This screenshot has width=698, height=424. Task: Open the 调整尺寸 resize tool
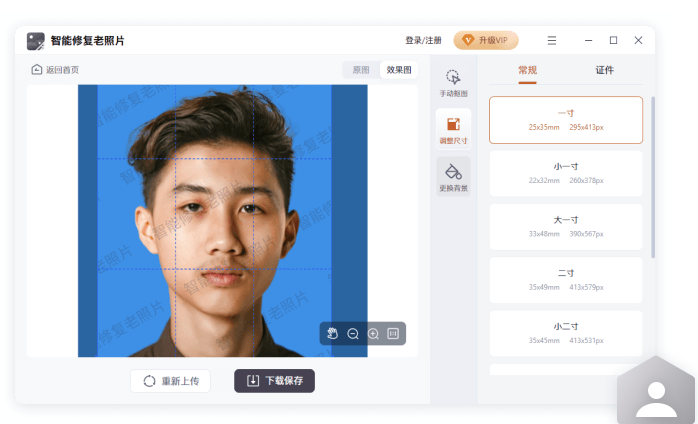click(453, 130)
